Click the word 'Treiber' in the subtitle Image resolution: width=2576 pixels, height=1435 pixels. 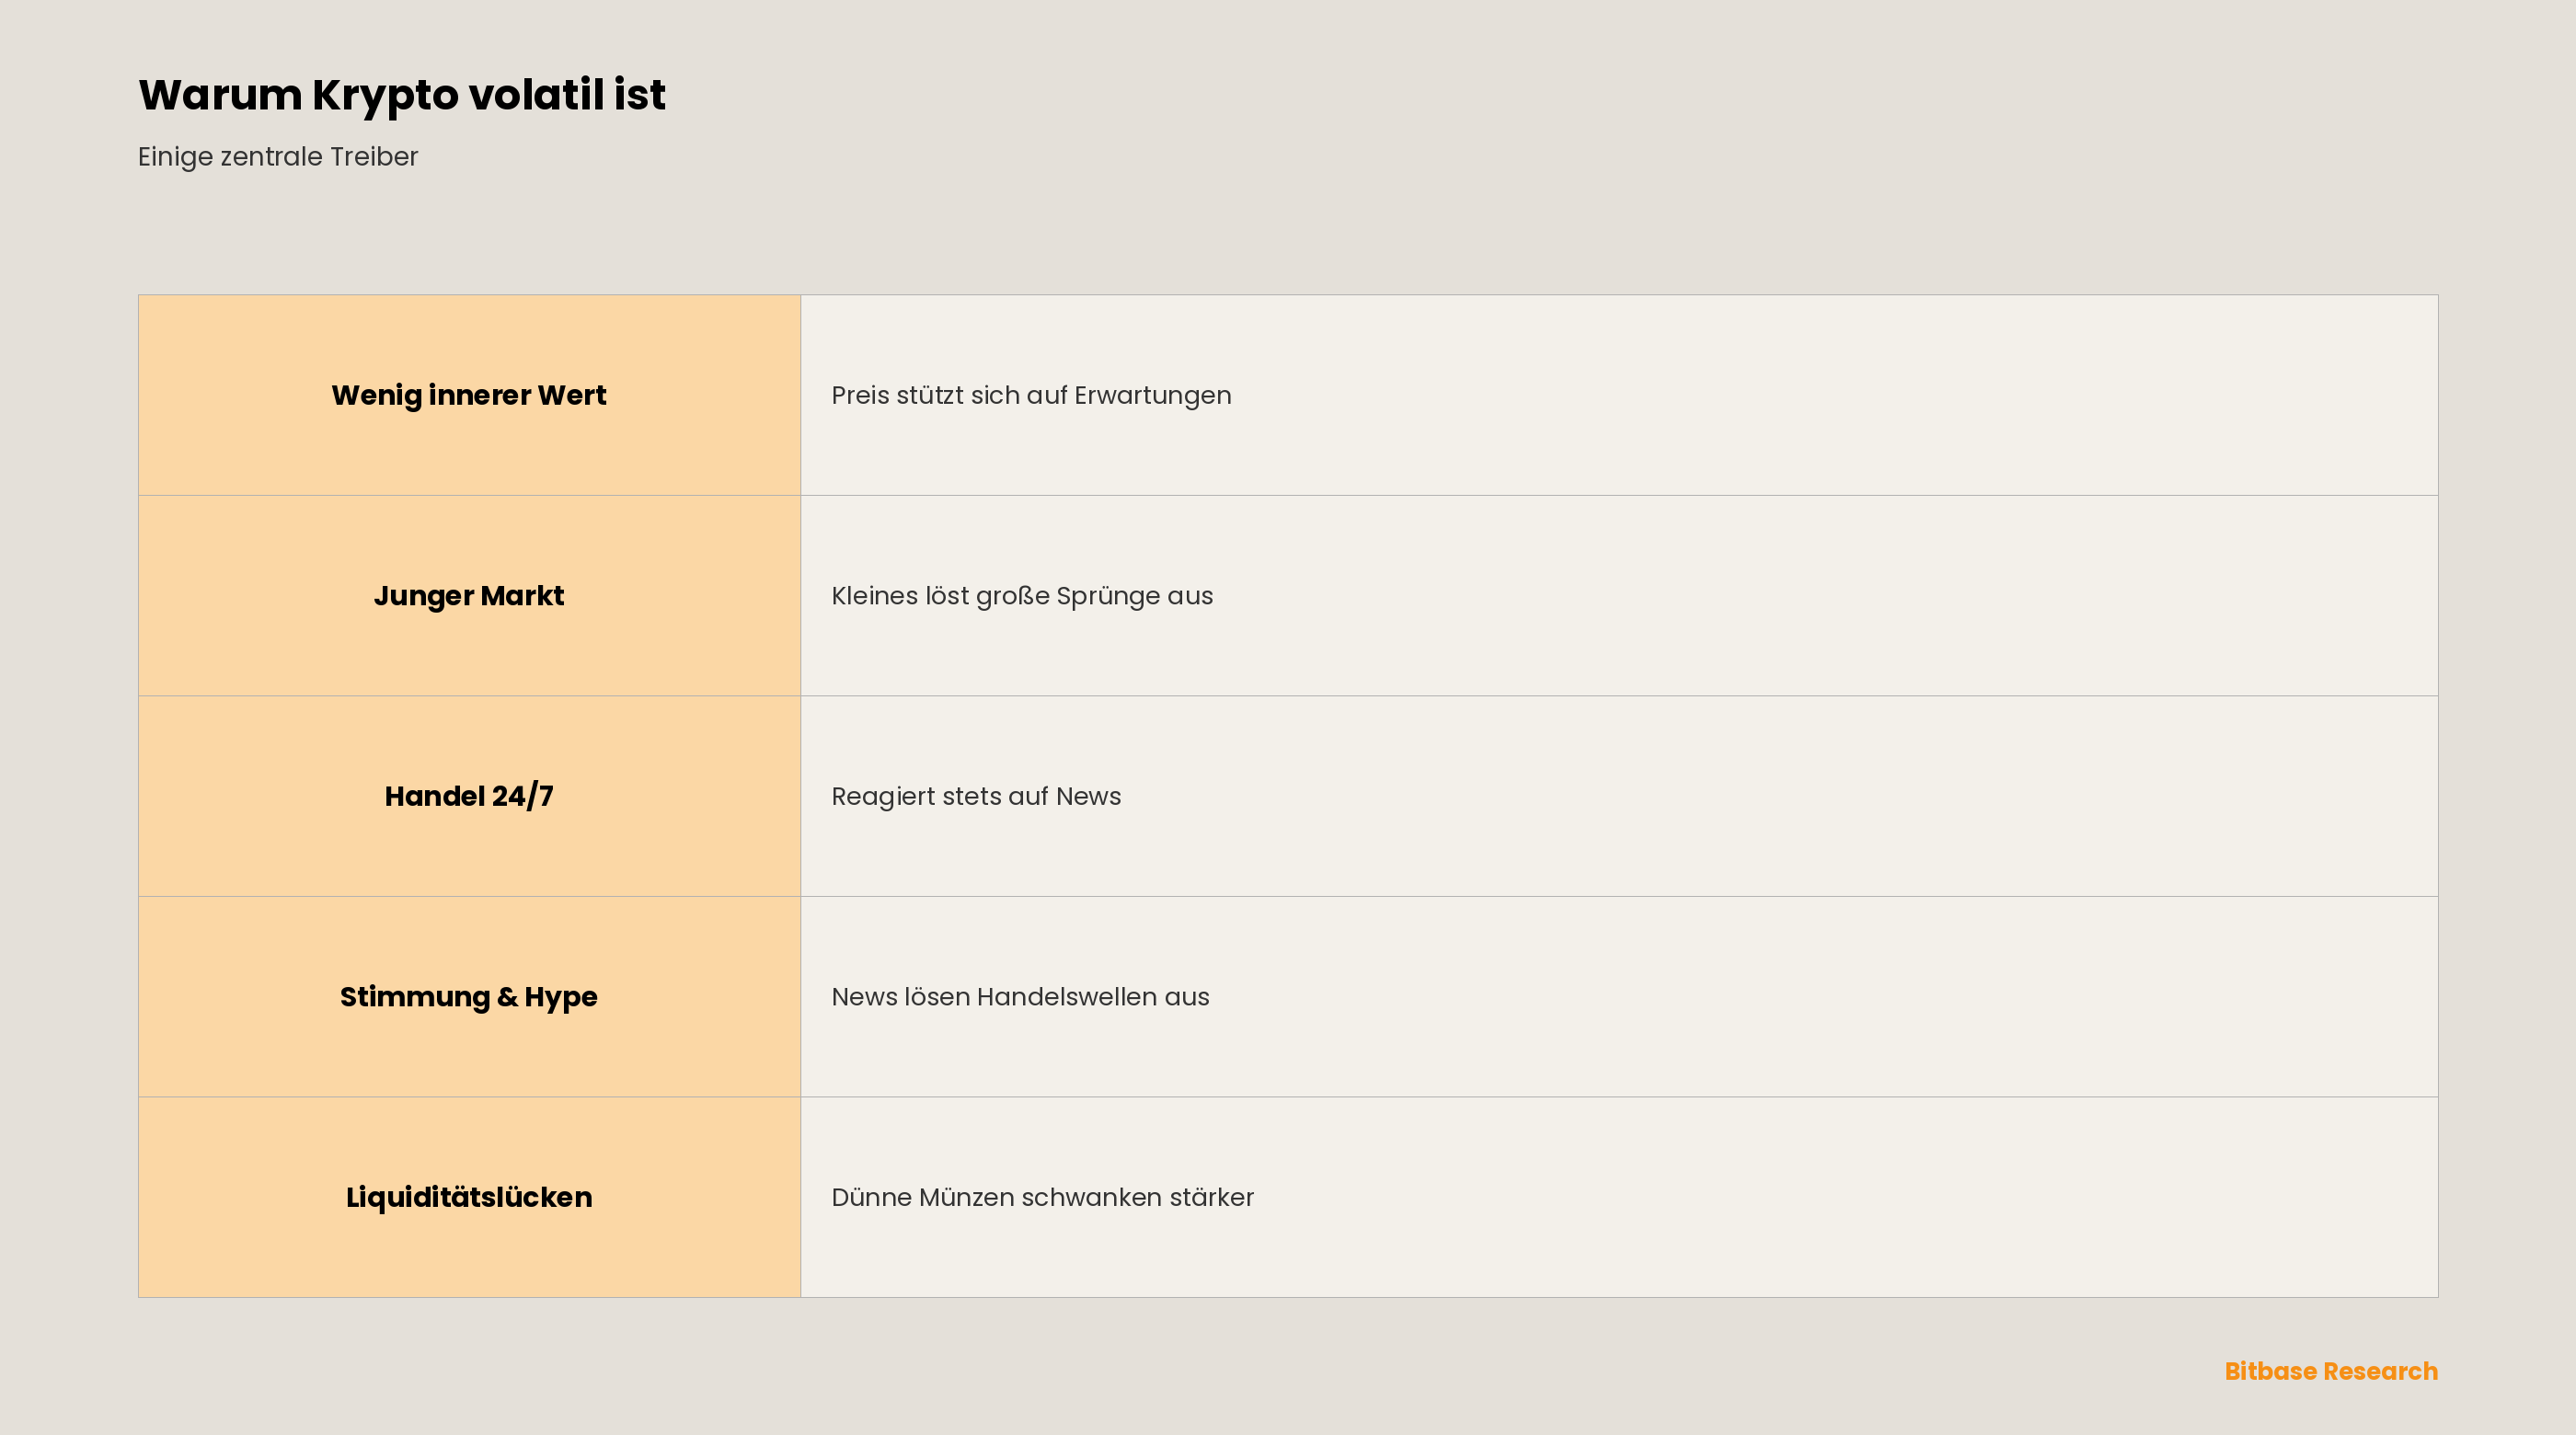click(374, 157)
